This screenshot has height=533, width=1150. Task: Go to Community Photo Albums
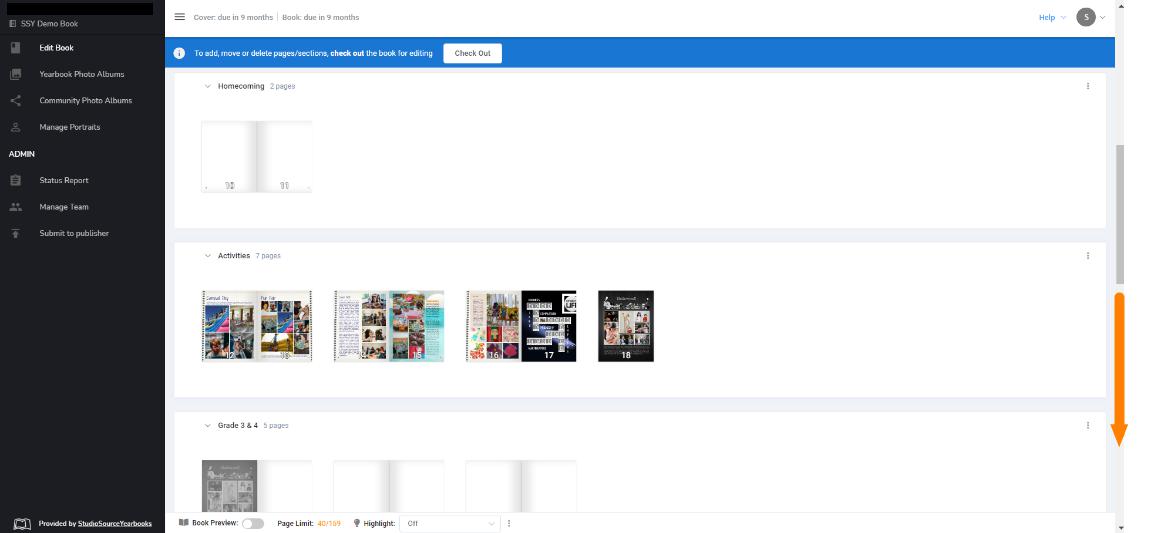pos(86,100)
